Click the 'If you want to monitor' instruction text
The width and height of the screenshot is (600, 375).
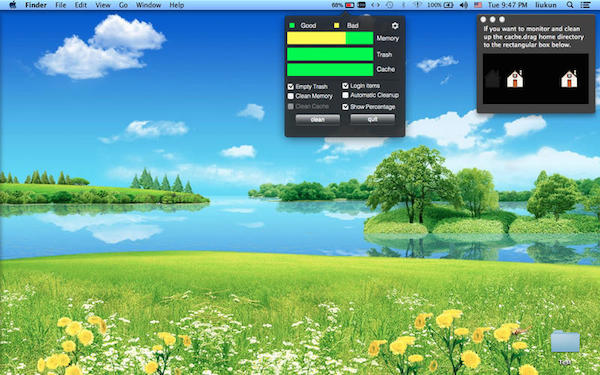(x=533, y=37)
